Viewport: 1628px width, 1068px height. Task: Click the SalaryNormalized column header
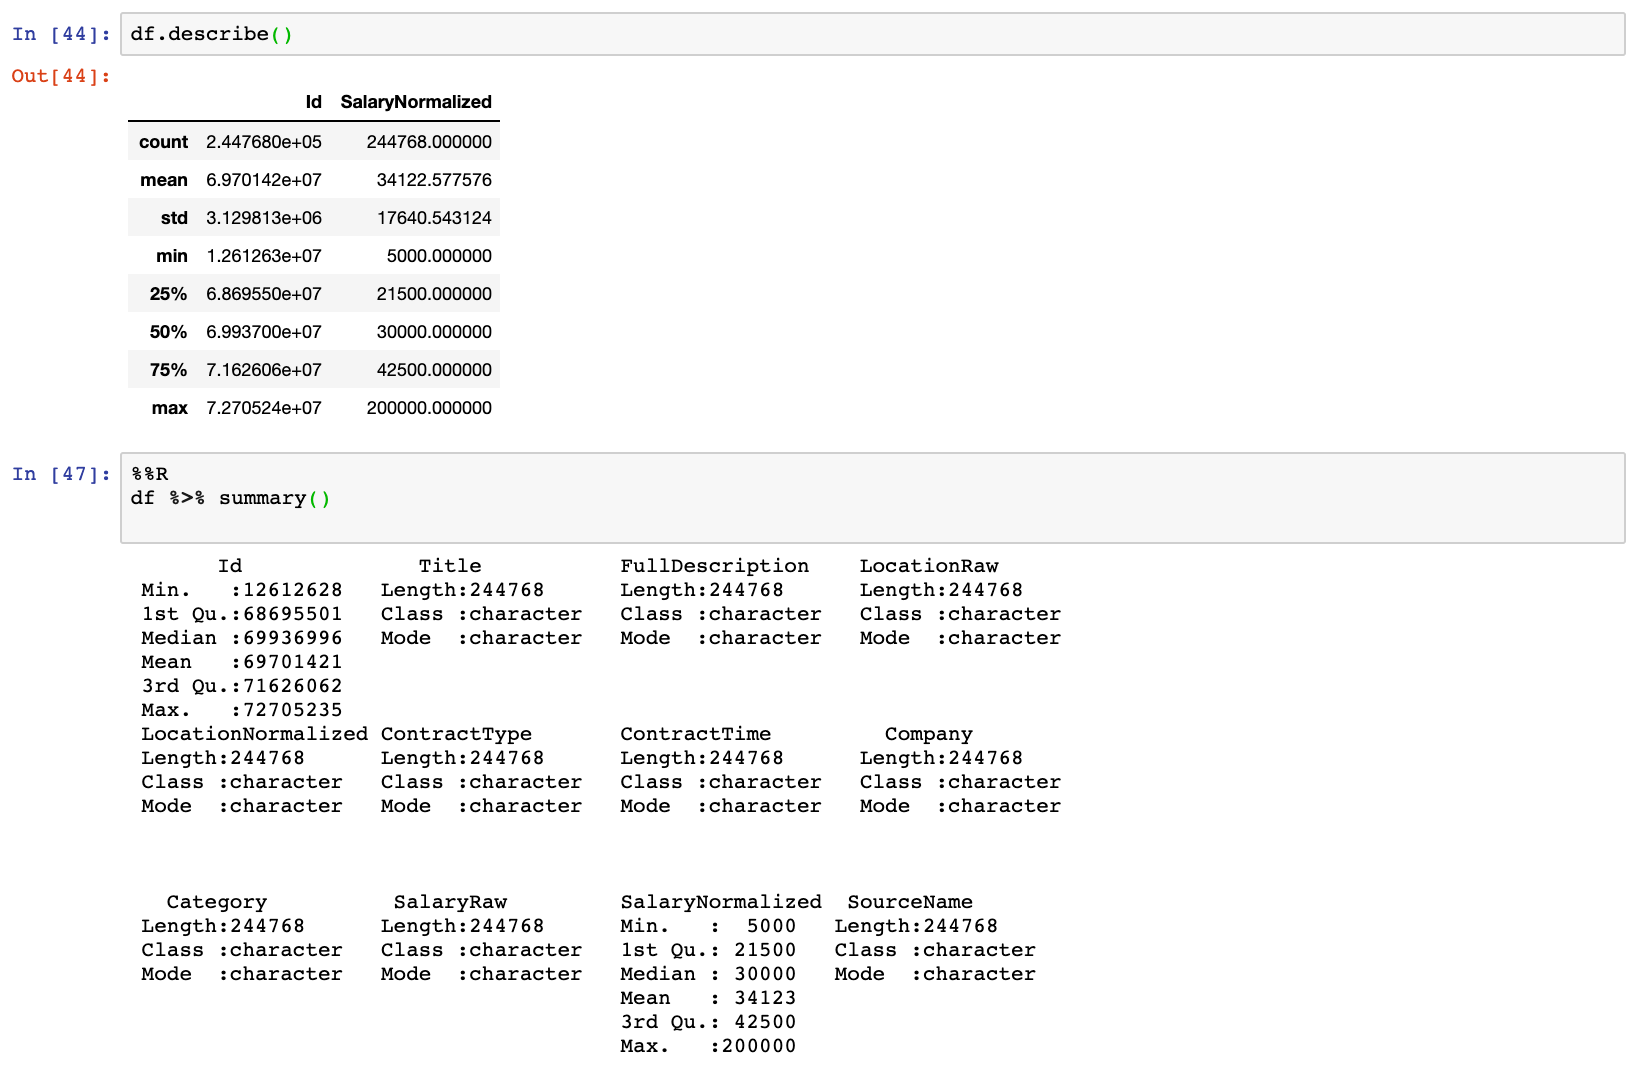tap(416, 101)
